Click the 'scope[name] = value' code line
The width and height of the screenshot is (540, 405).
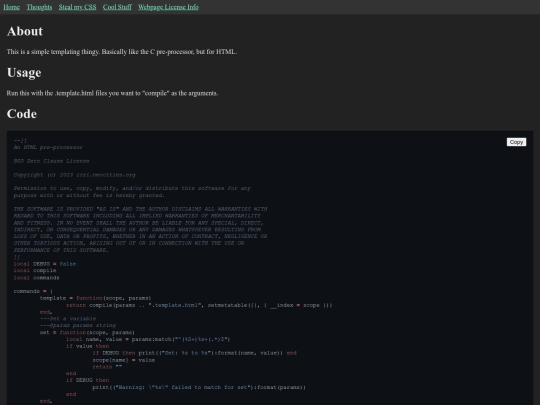click(x=124, y=360)
